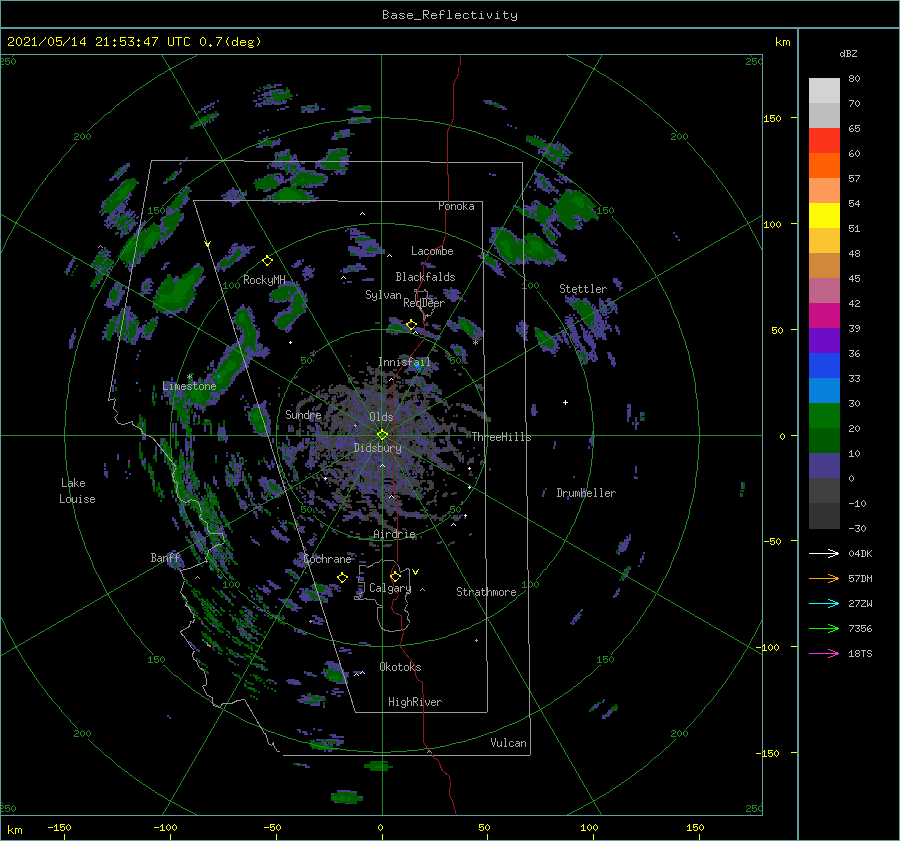Click the Limestone label

pos(189,386)
